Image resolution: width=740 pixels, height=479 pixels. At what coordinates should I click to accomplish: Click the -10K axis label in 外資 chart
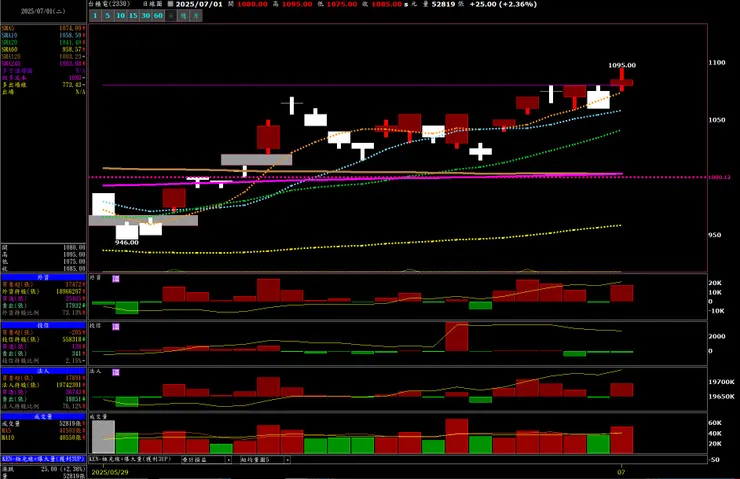pos(716,311)
